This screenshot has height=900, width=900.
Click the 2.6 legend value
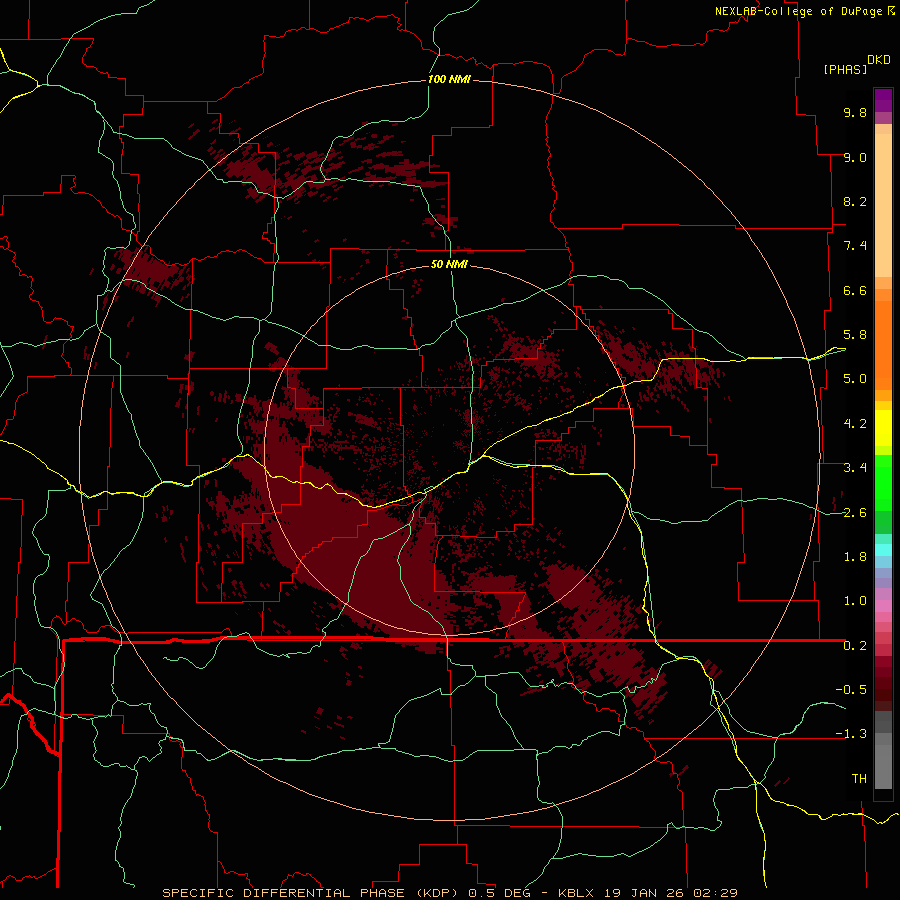855,513
